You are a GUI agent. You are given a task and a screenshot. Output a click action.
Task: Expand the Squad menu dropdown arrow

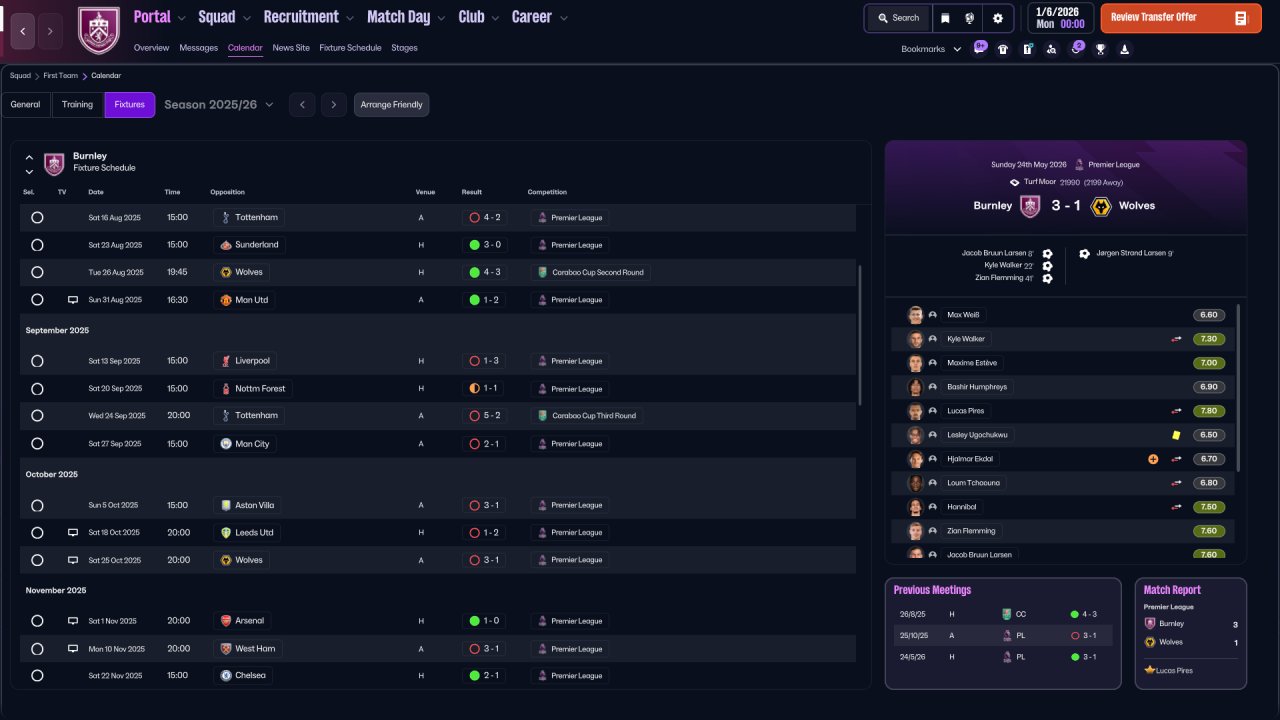click(x=246, y=18)
